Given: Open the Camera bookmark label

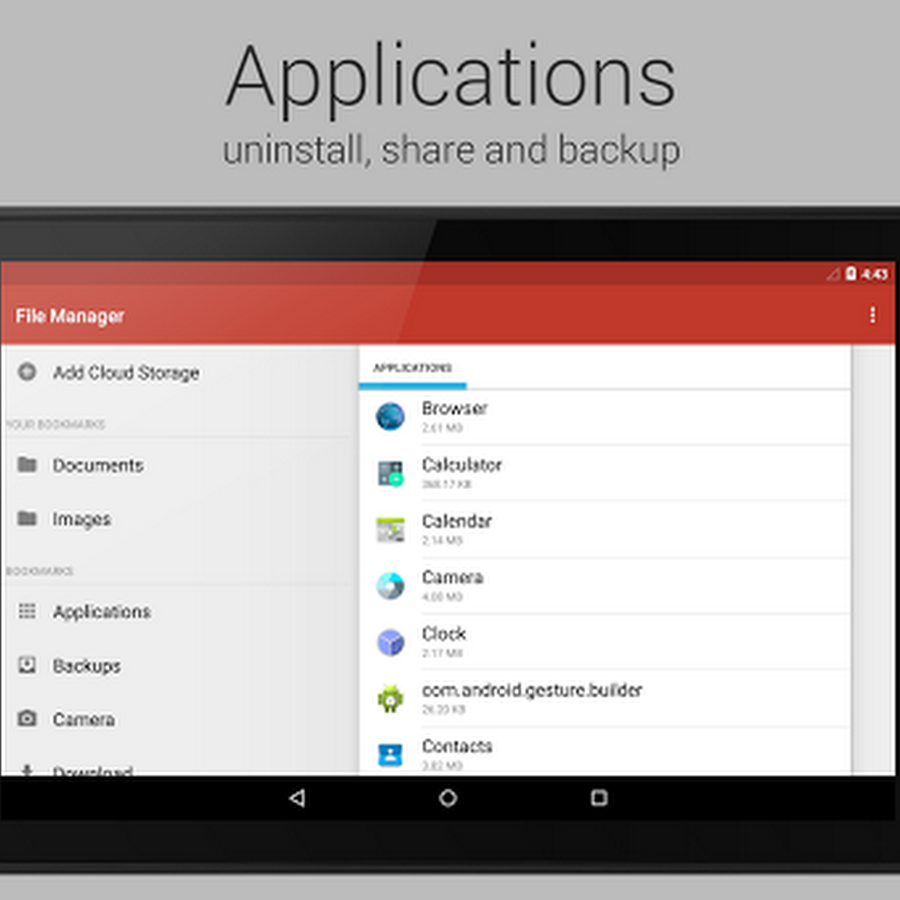Looking at the screenshot, I should (84, 719).
